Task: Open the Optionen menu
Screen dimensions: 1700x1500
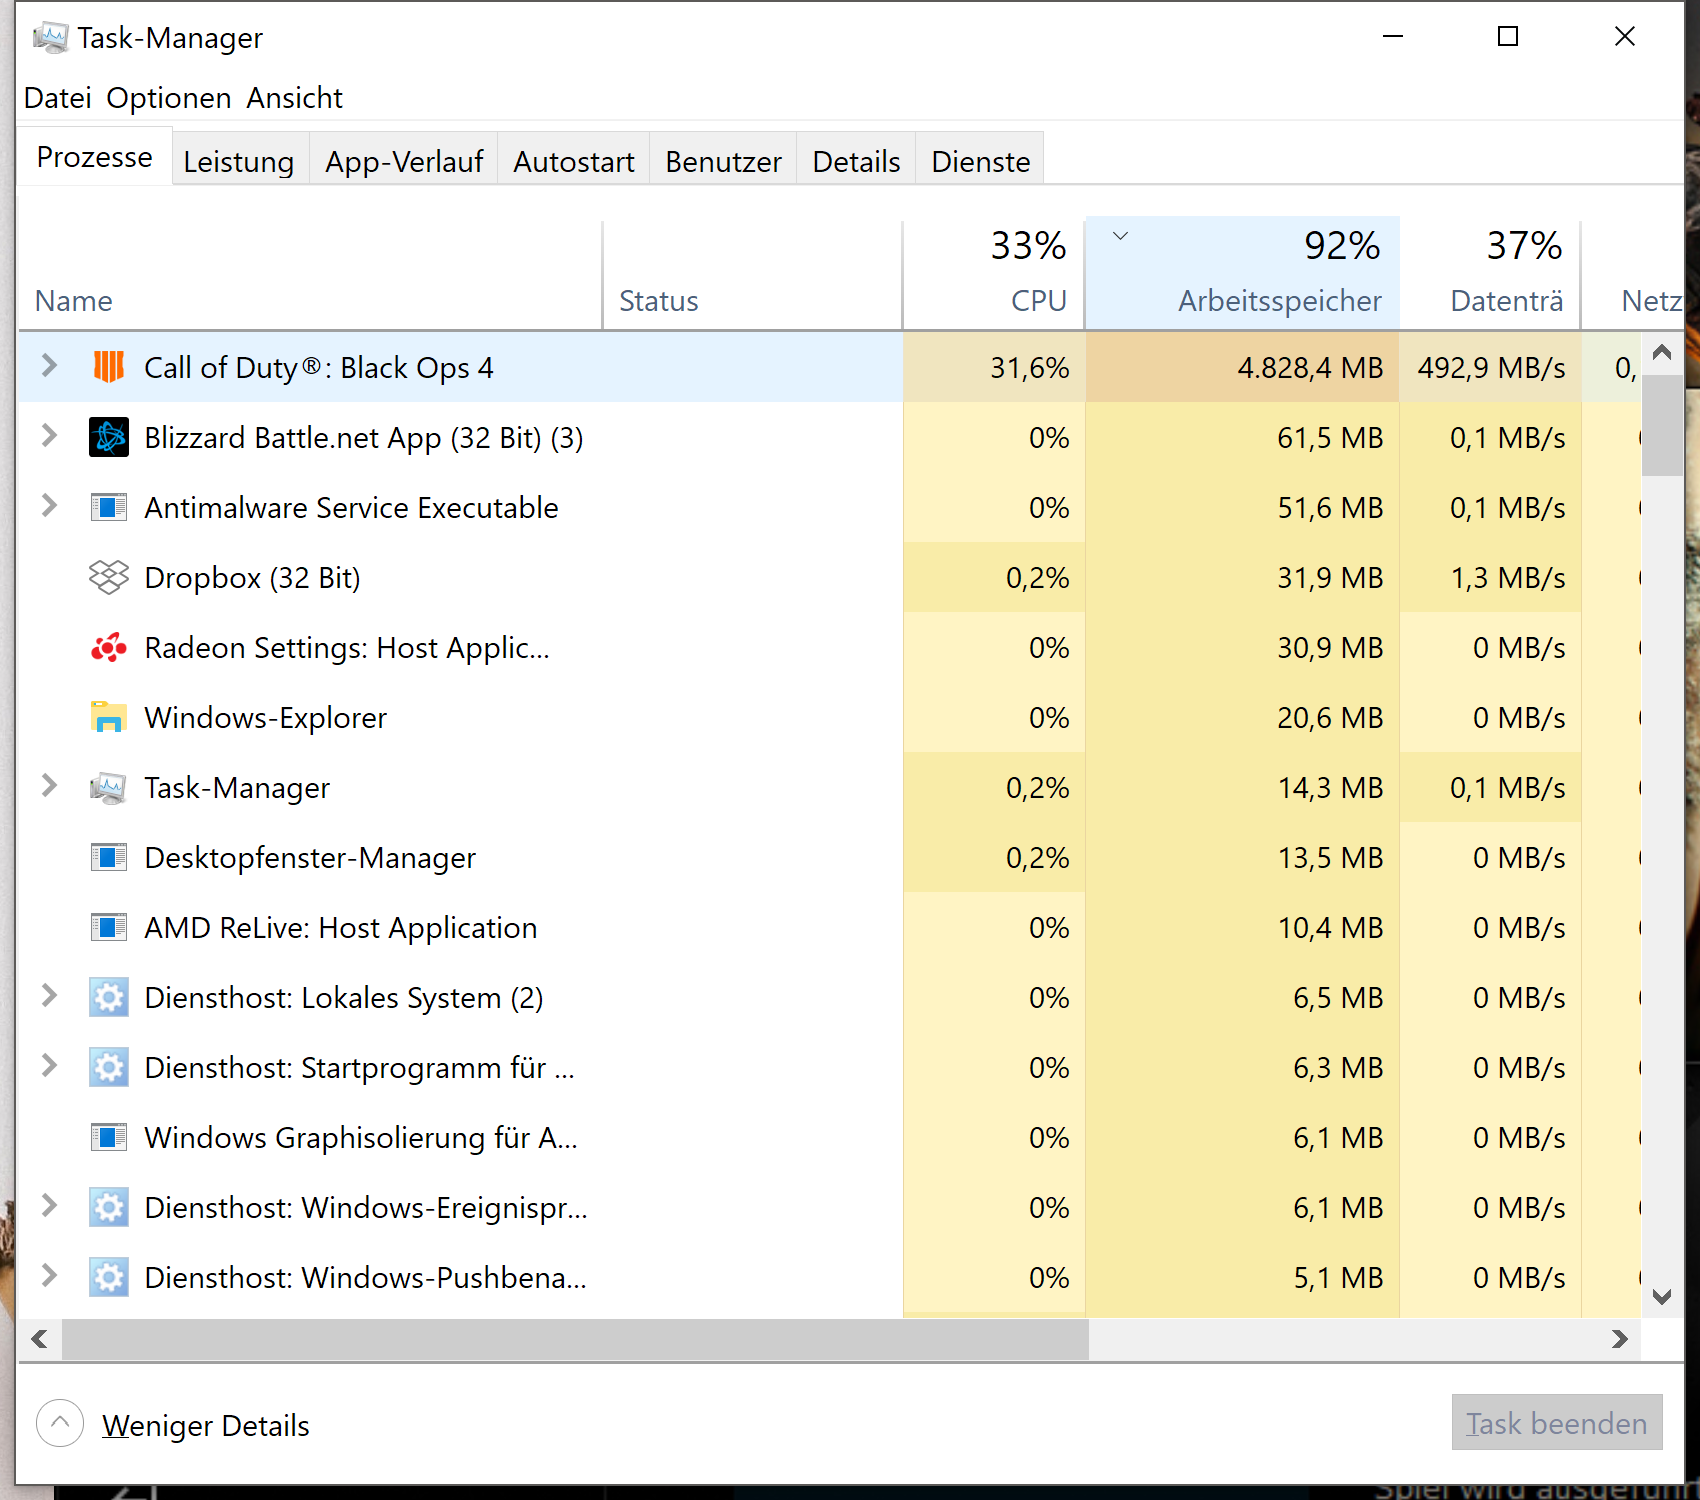Action: pos(168,97)
